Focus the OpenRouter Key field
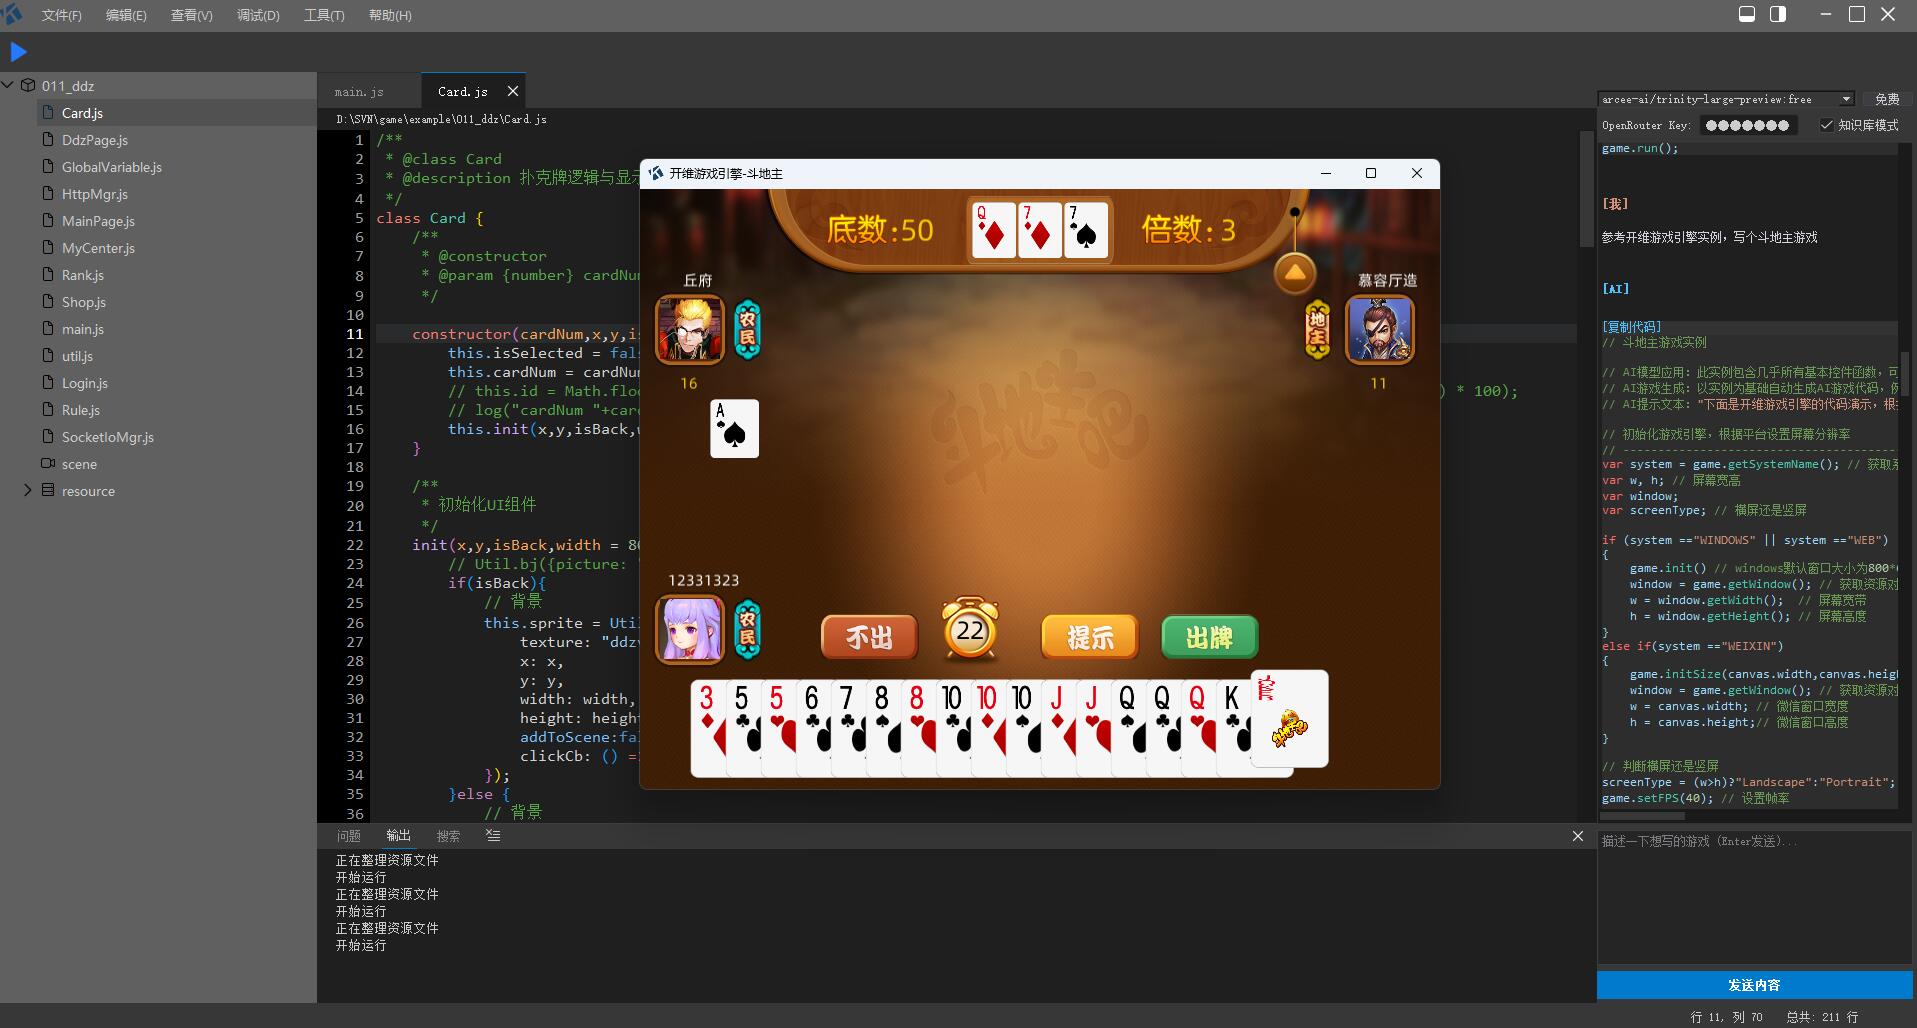1917x1028 pixels. 1747,125
